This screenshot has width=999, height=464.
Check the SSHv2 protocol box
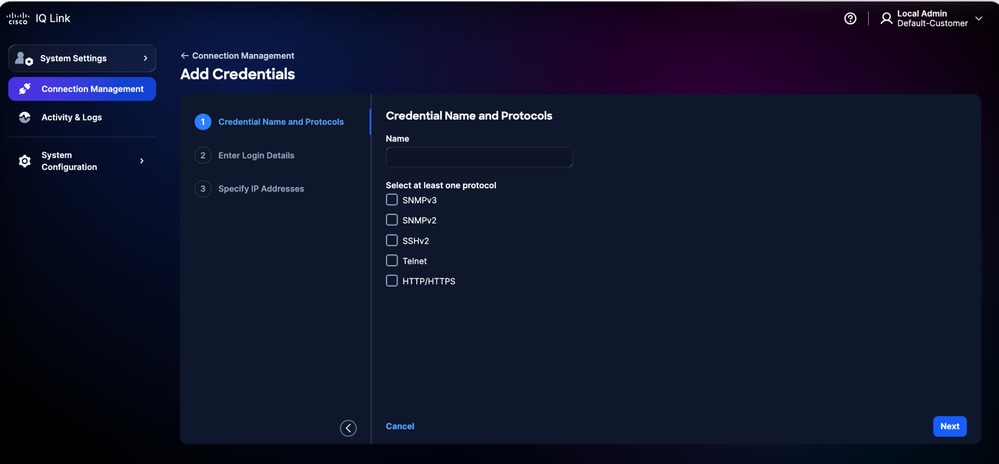click(x=392, y=240)
